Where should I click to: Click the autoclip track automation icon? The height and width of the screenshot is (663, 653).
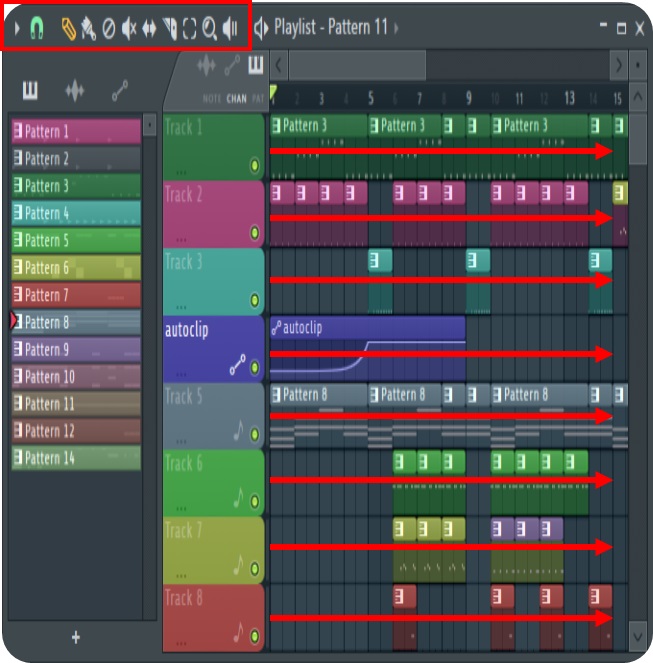[x=238, y=364]
